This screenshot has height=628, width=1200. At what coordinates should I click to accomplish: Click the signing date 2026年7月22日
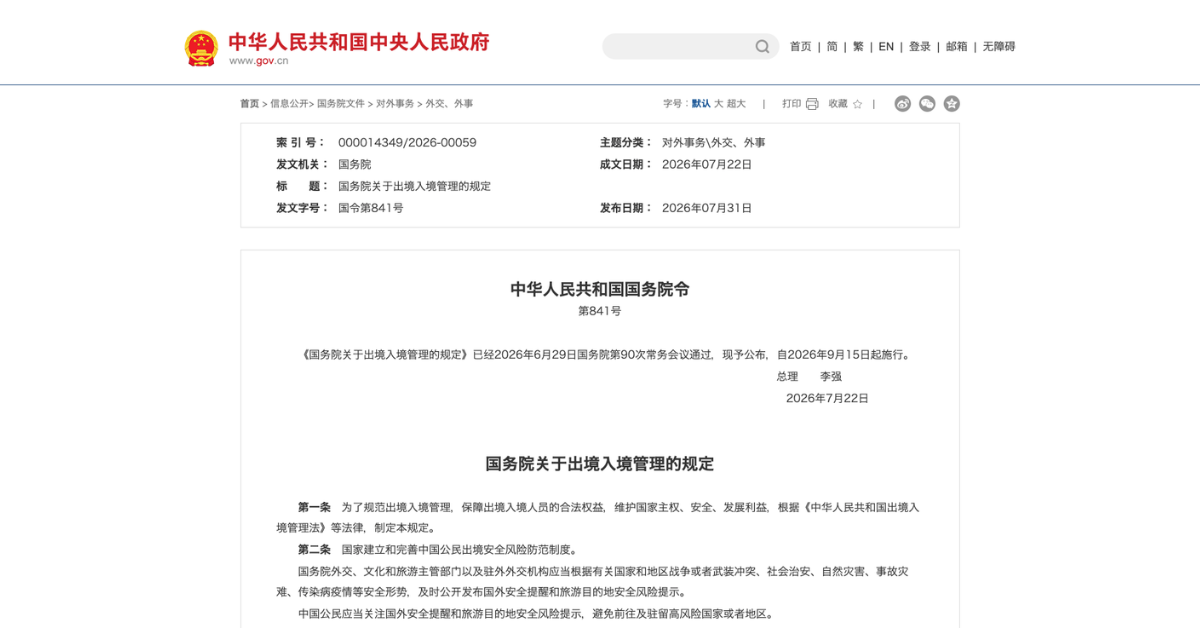[827, 399]
